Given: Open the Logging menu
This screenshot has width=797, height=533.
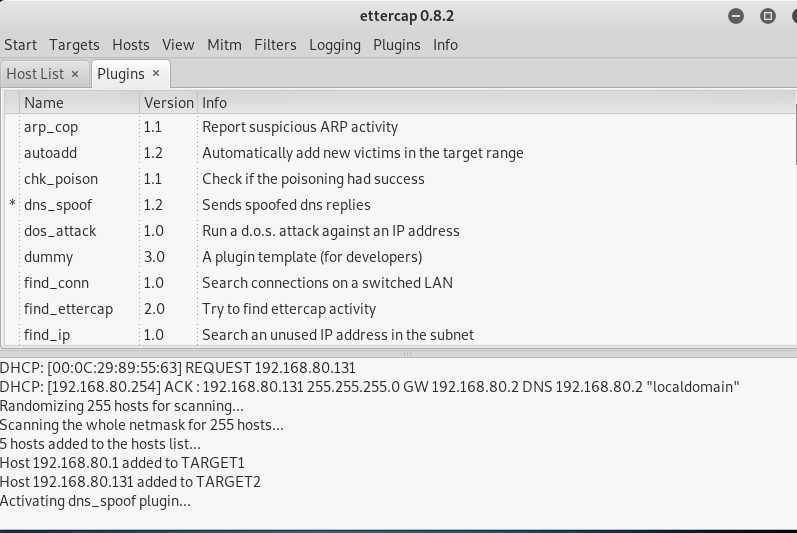Looking at the screenshot, I should pos(334,45).
